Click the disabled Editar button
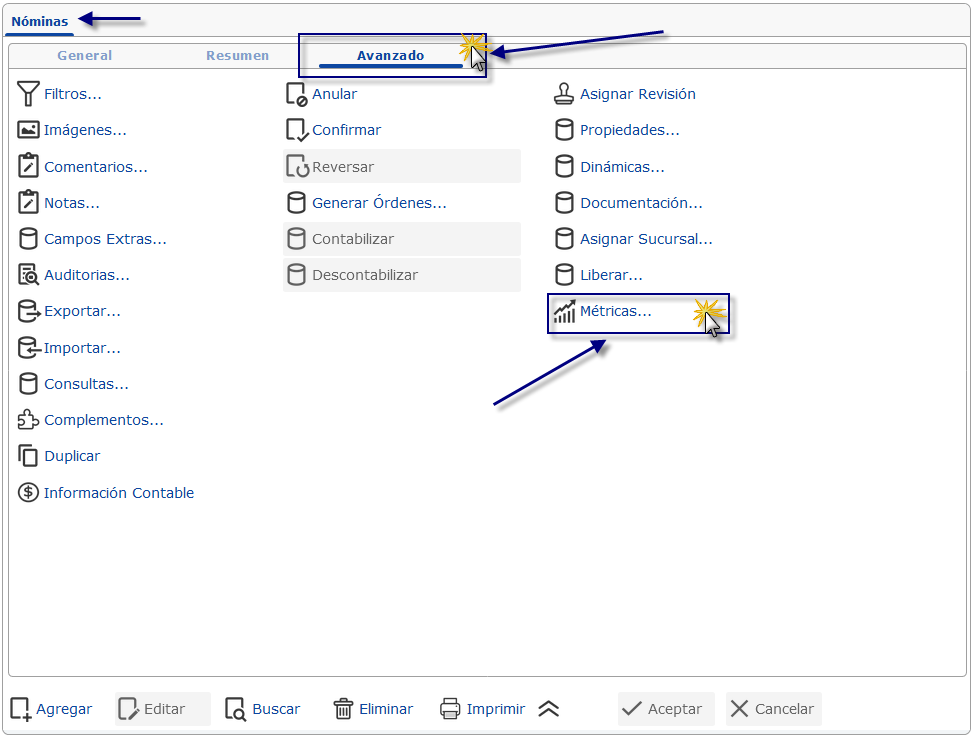 point(162,709)
